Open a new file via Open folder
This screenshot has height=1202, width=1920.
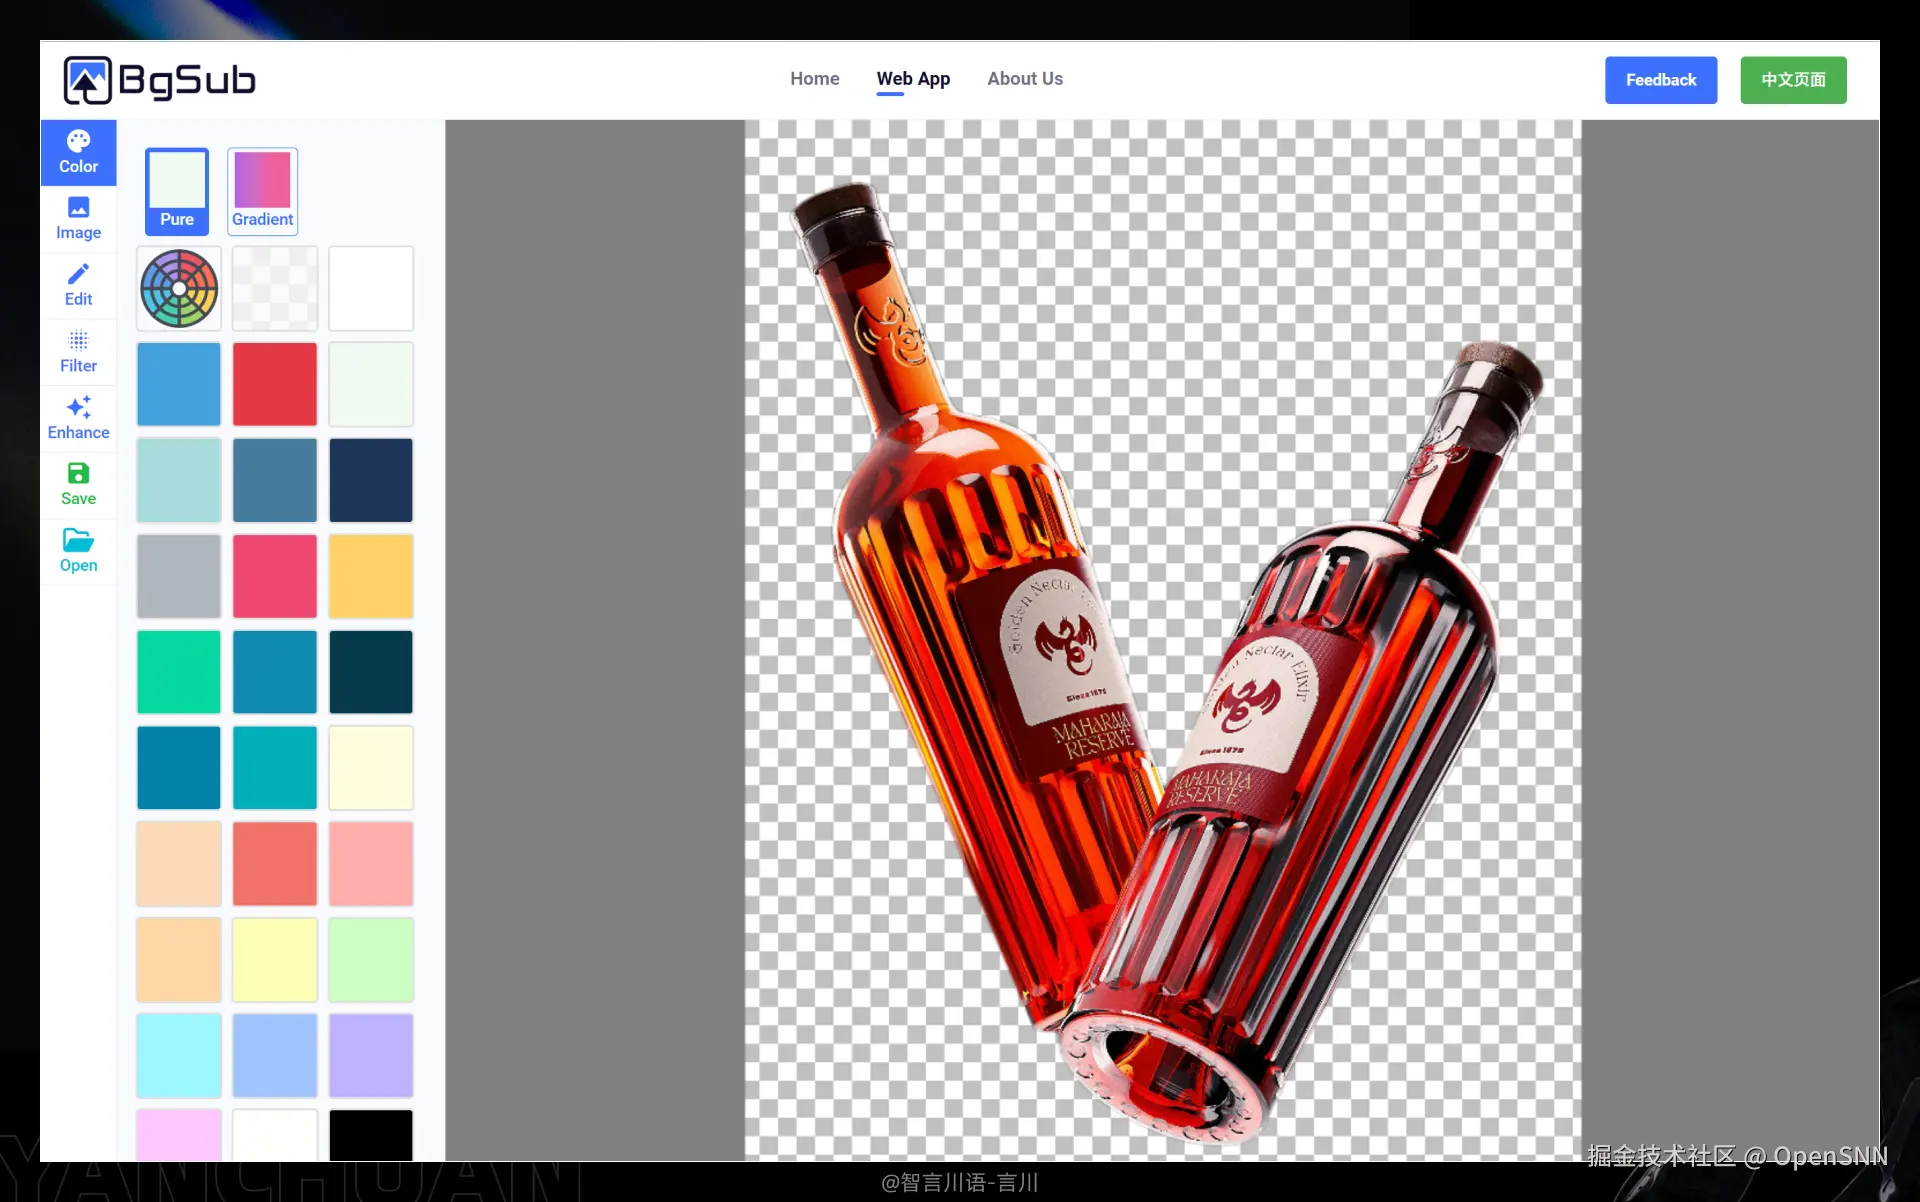tap(78, 551)
